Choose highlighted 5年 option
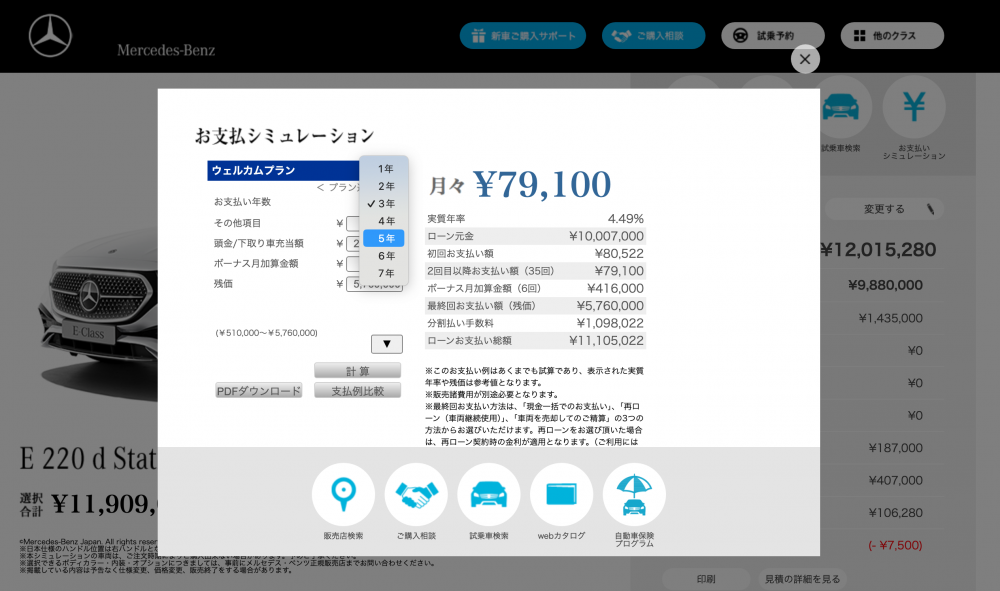1000x591 pixels. click(384, 238)
